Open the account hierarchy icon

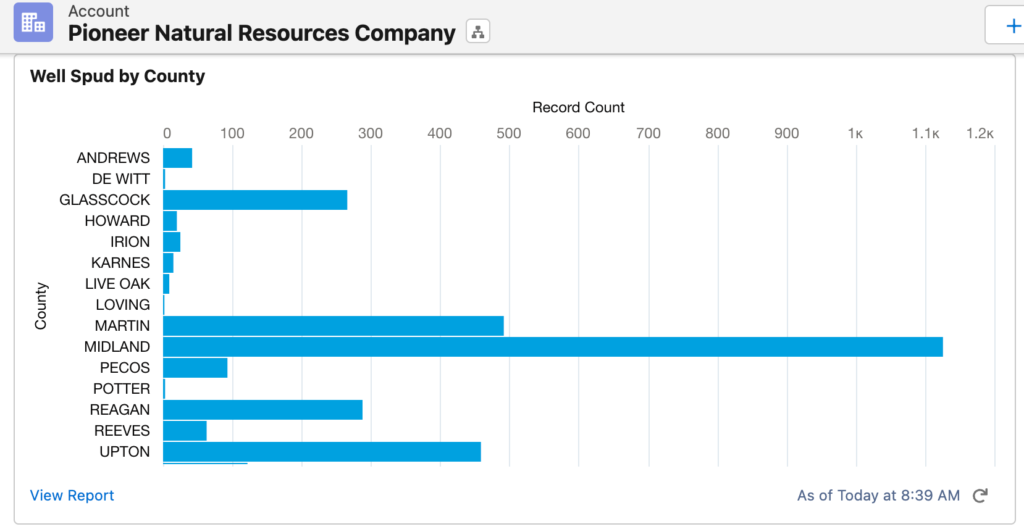tap(478, 31)
